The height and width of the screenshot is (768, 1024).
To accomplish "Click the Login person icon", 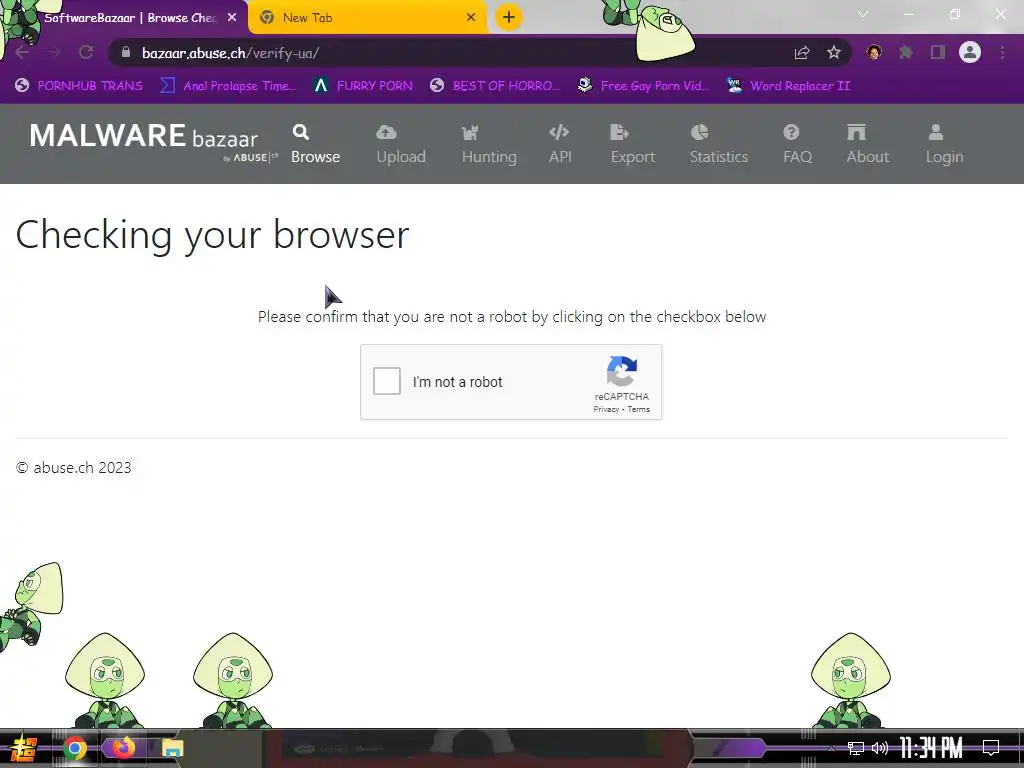I will coord(936,133).
